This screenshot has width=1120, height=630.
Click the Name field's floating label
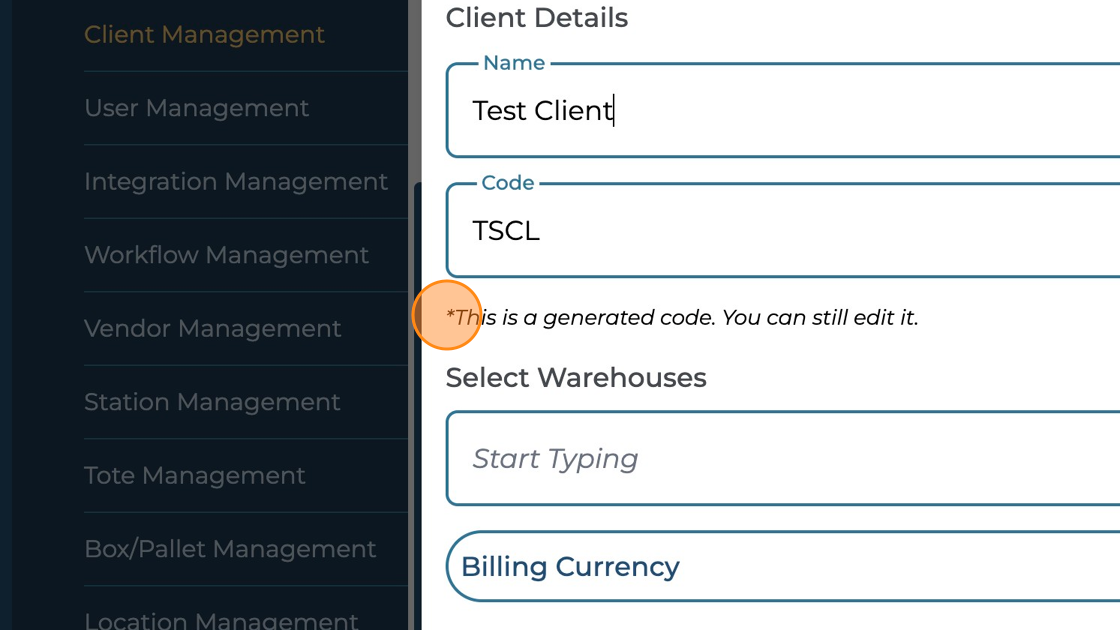coord(514,63)
